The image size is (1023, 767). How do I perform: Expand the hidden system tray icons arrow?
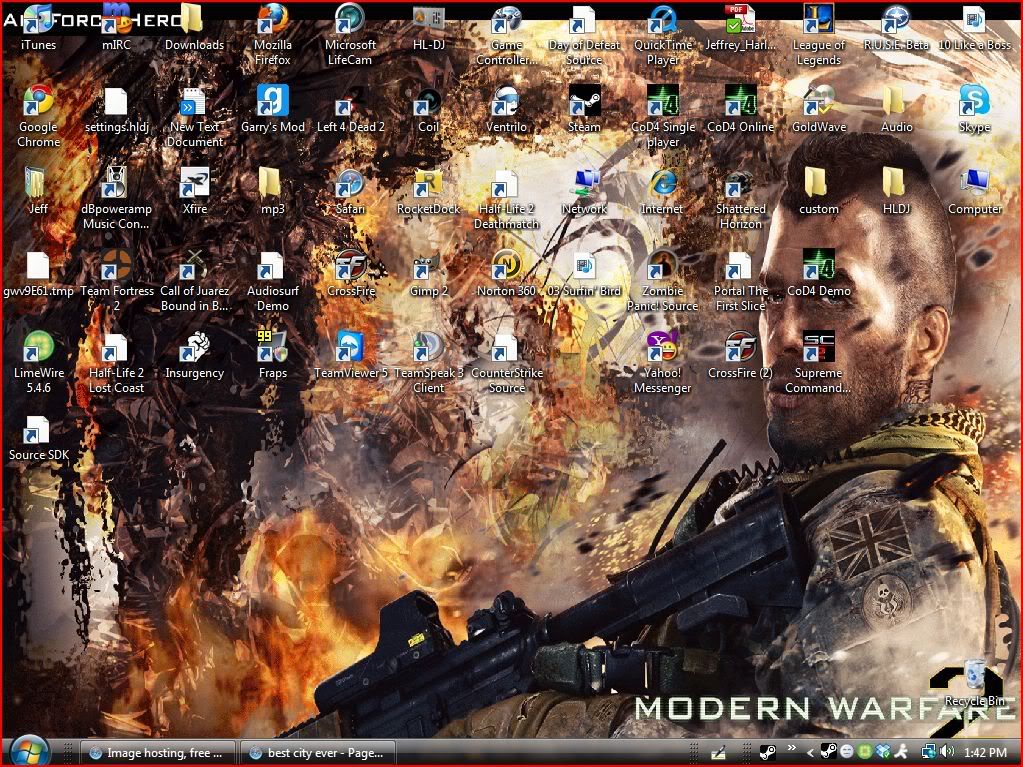coord(808,752)
